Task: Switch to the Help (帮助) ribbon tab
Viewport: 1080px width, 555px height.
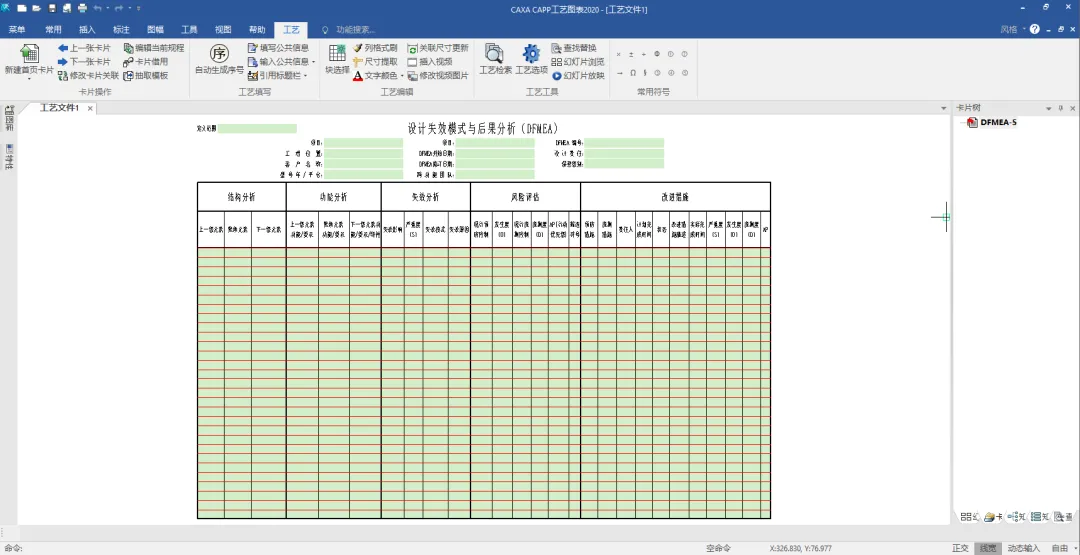Action: click(257, 30)
